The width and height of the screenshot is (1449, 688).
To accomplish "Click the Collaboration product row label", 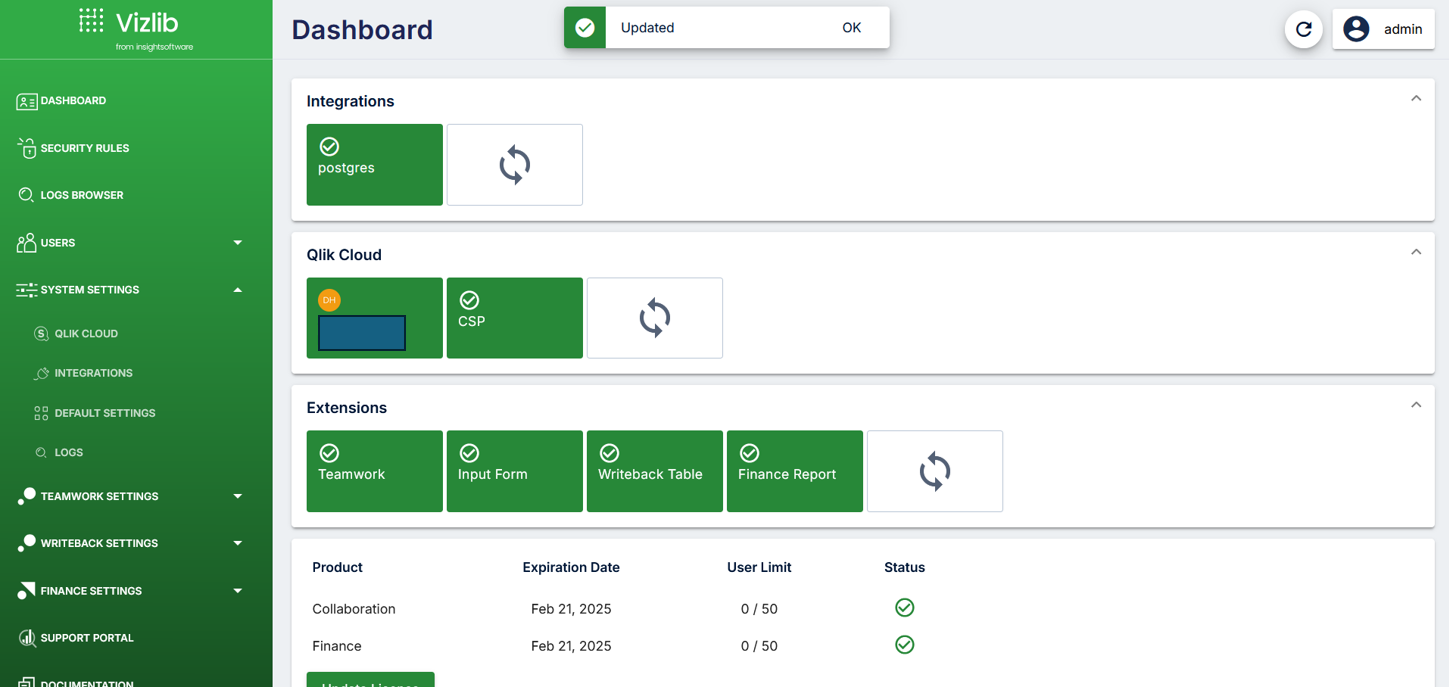I will tap(354, 609).
